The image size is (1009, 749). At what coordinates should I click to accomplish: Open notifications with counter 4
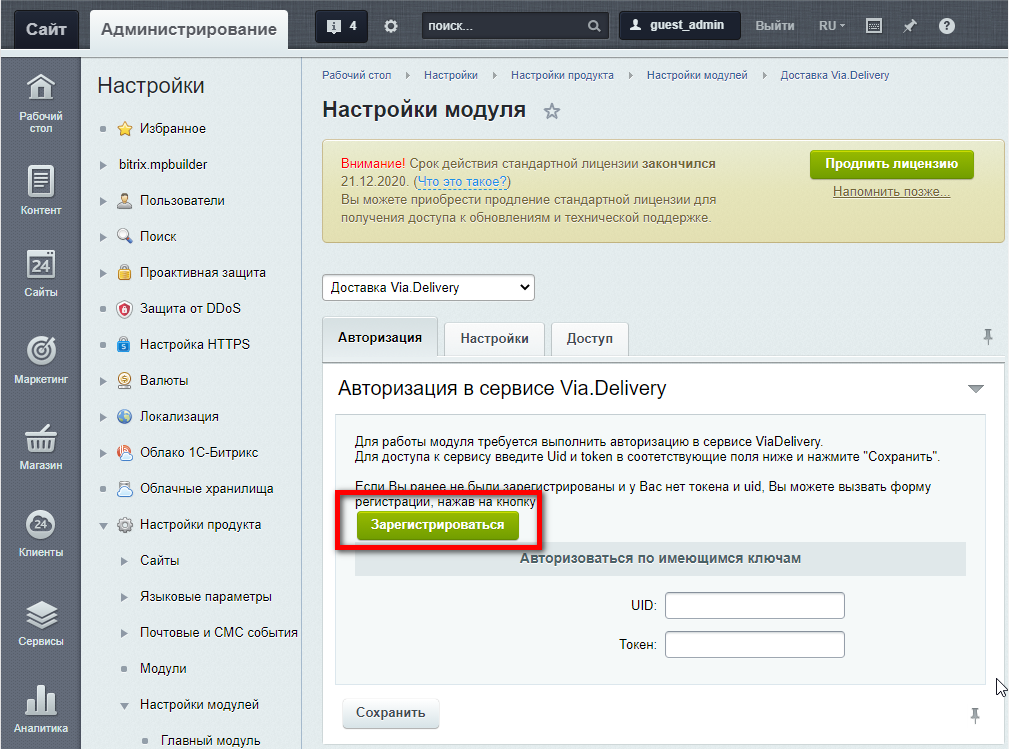point(341,26)
